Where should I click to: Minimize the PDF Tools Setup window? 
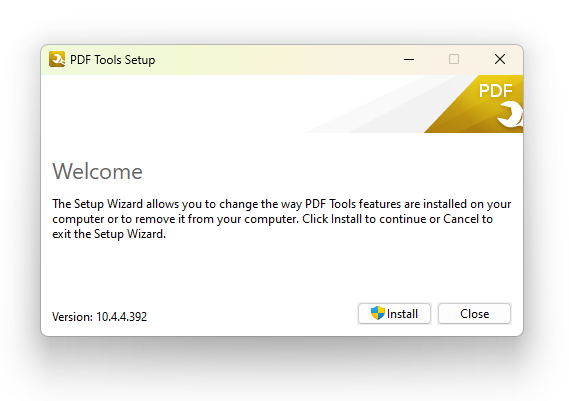409,60
